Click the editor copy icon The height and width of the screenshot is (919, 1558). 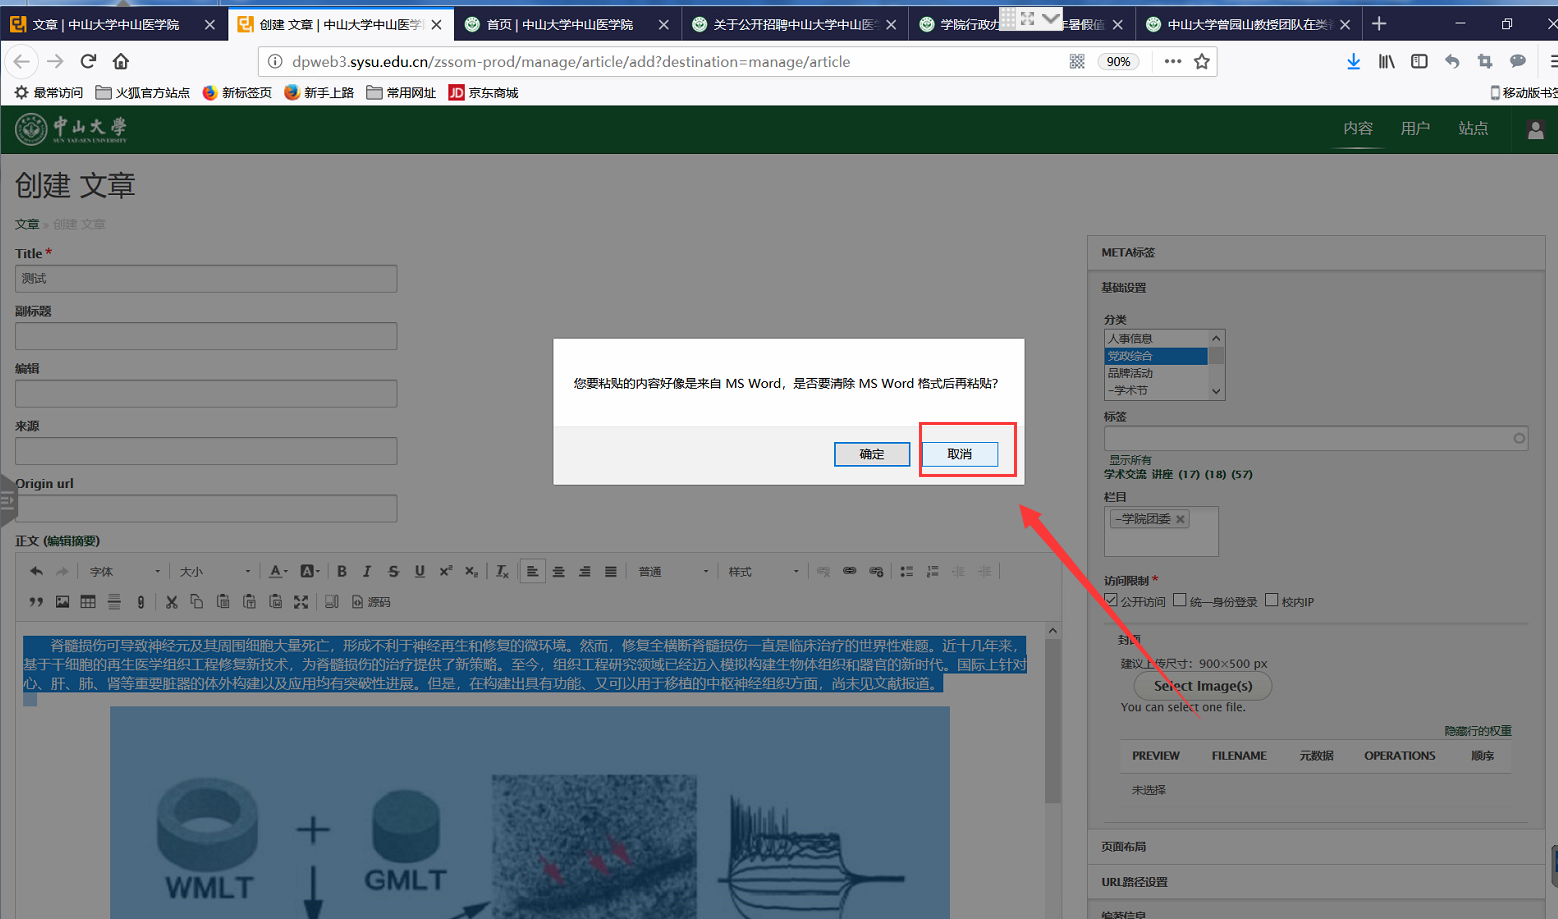point(197,602)
